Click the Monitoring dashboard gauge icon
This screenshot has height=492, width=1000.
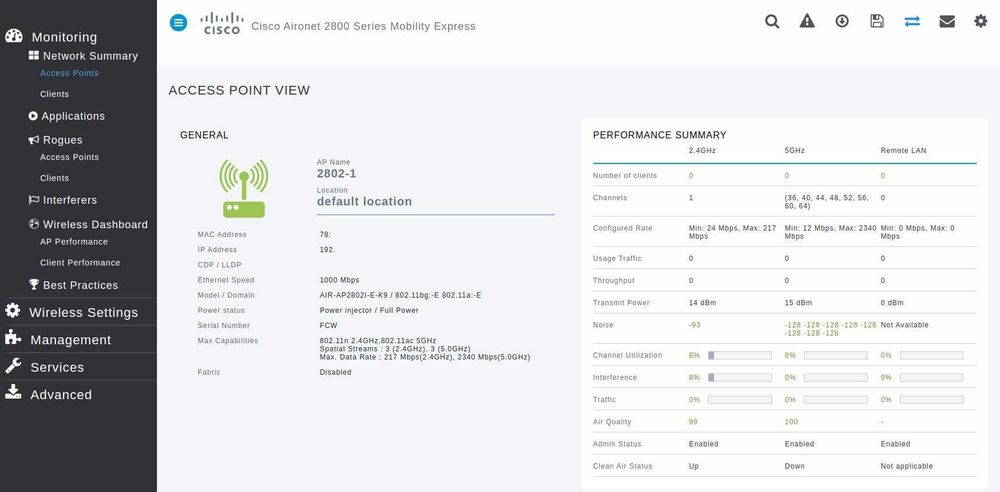13,36
